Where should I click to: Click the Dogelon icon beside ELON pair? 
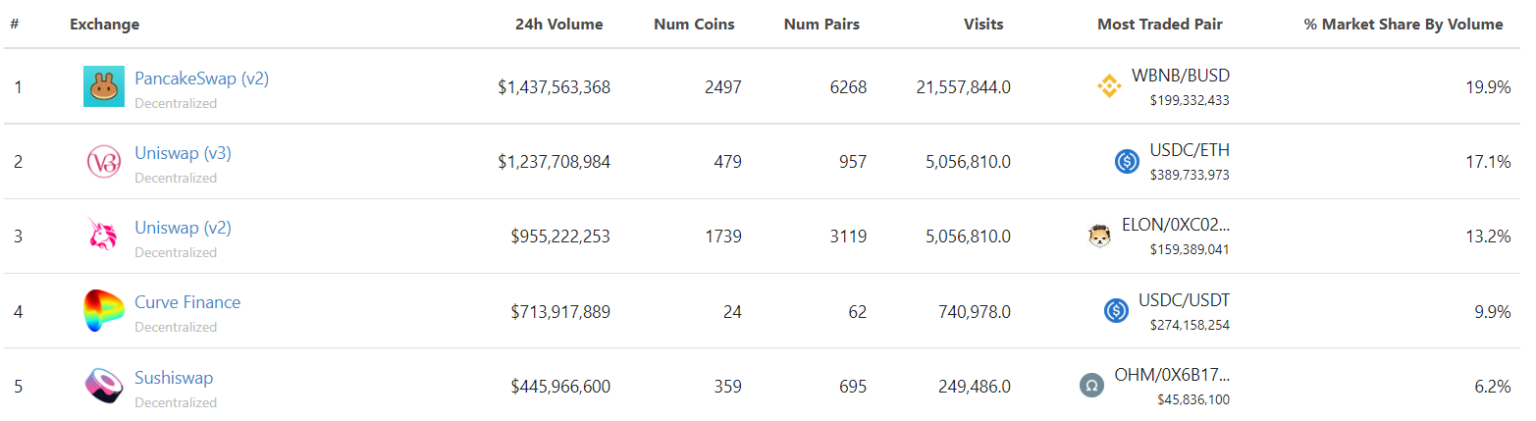coord(1098,236)
